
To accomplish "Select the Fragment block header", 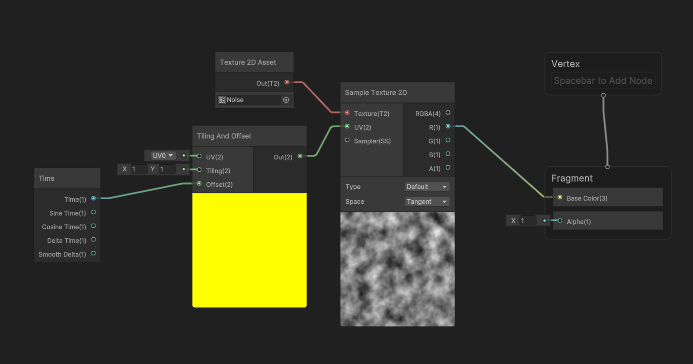I will pos(572,178).
